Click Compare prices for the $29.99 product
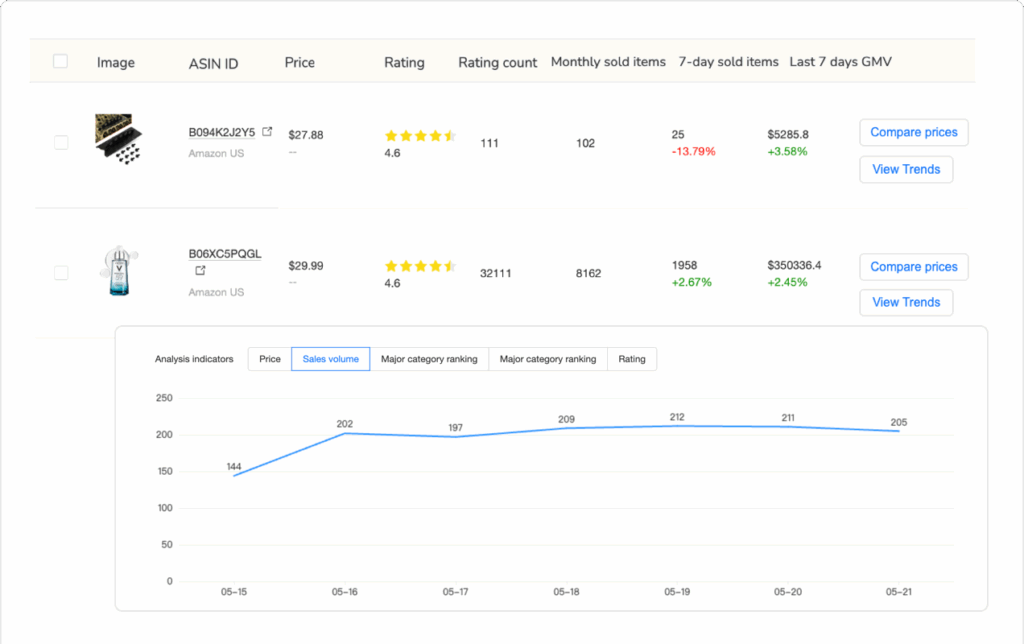The image size is (1024, 644). tap(913, 267)
